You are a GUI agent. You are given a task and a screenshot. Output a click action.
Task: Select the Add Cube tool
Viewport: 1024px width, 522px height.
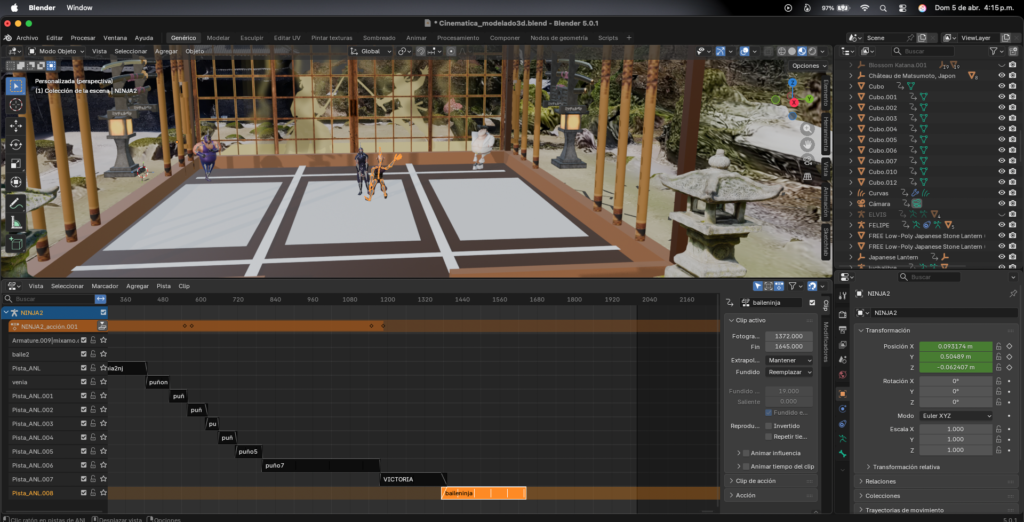(17, 243)
